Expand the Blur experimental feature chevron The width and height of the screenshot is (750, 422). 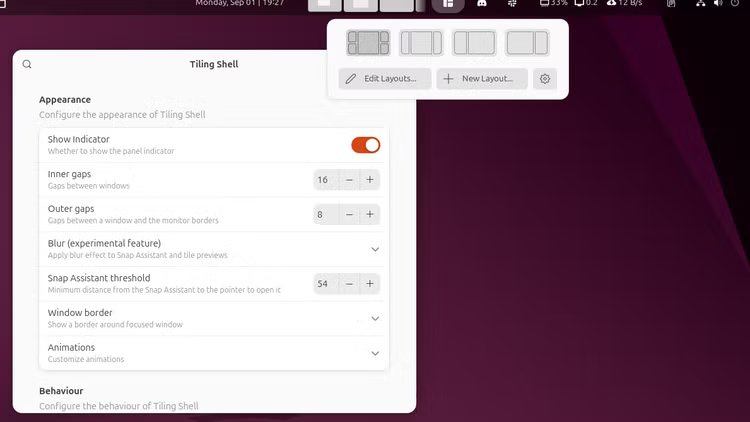click(375, 249)
